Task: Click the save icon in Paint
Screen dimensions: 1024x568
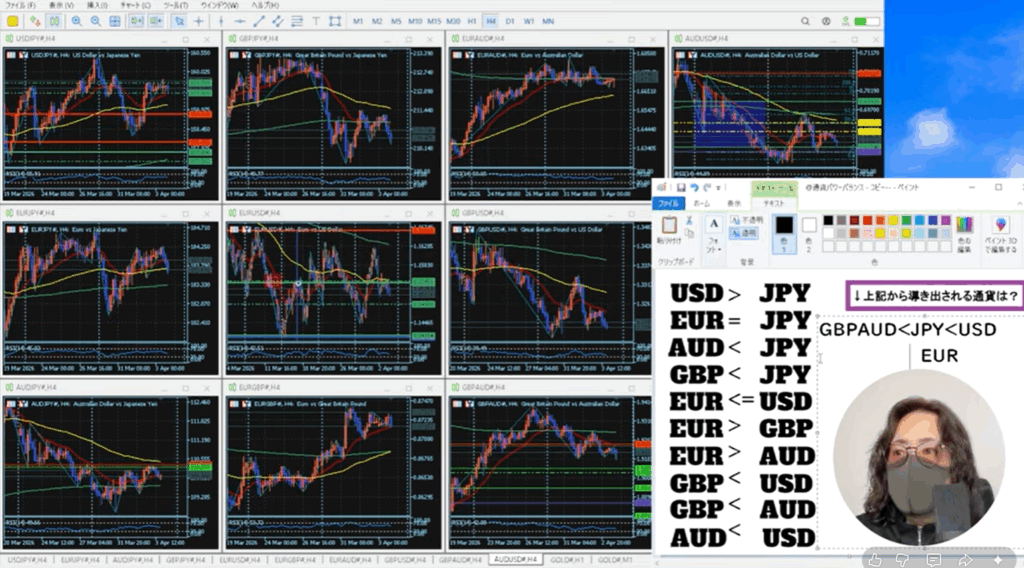Action: tap(680, 187)
